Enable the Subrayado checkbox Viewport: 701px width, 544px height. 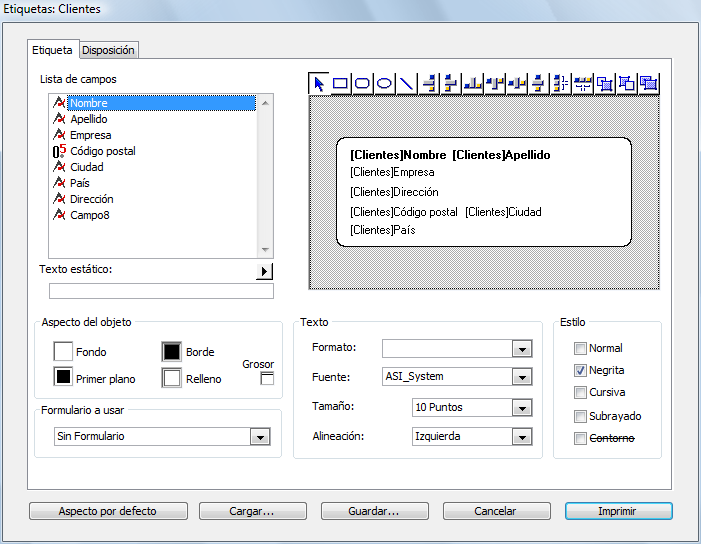tap(580, 416)
